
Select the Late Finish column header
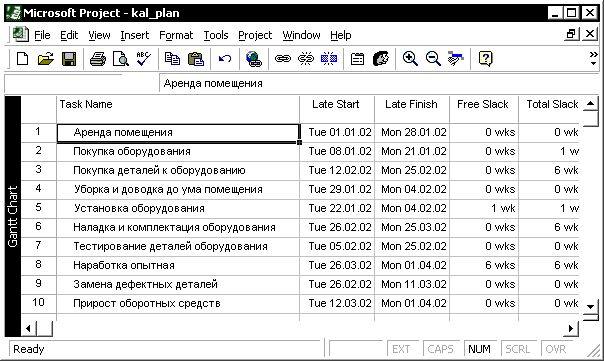(x=412, y=109)
